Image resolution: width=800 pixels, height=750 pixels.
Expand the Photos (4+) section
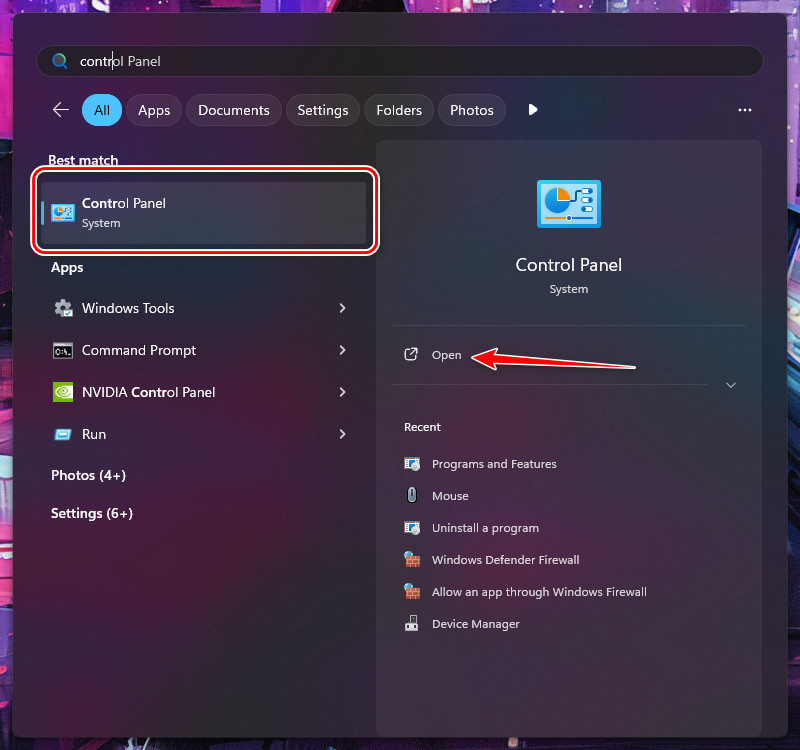pyautogui.click(x=88, y=476)
